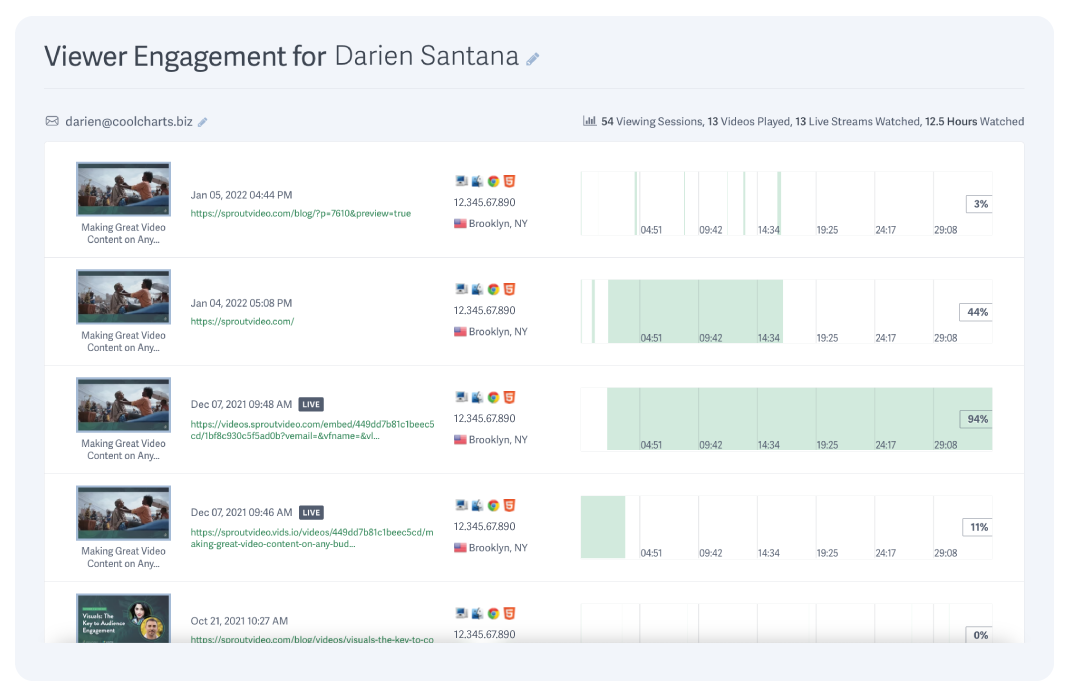This screenshot has height=695, width=1066.
Task: Click the macOS platform icon in a session row
Action: pyautogui.click(x=477, y=181)
